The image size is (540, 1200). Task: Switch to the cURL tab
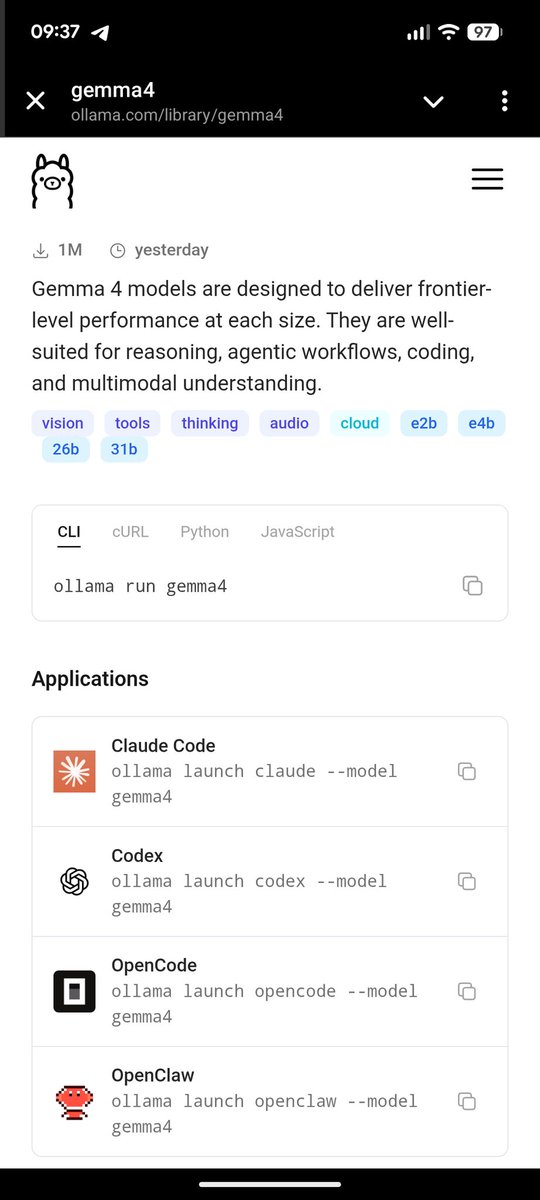click(x=130, y=532)
